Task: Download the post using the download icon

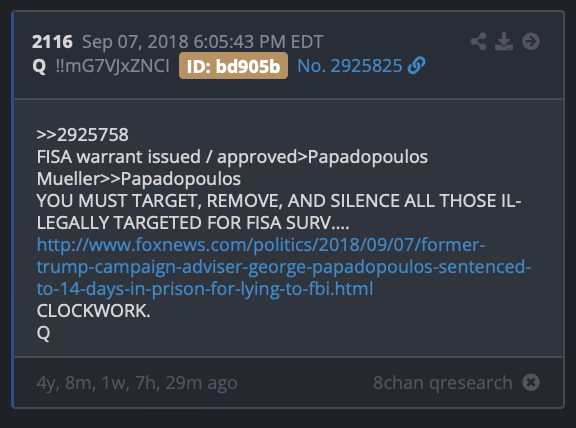Action: coord(504,42)
